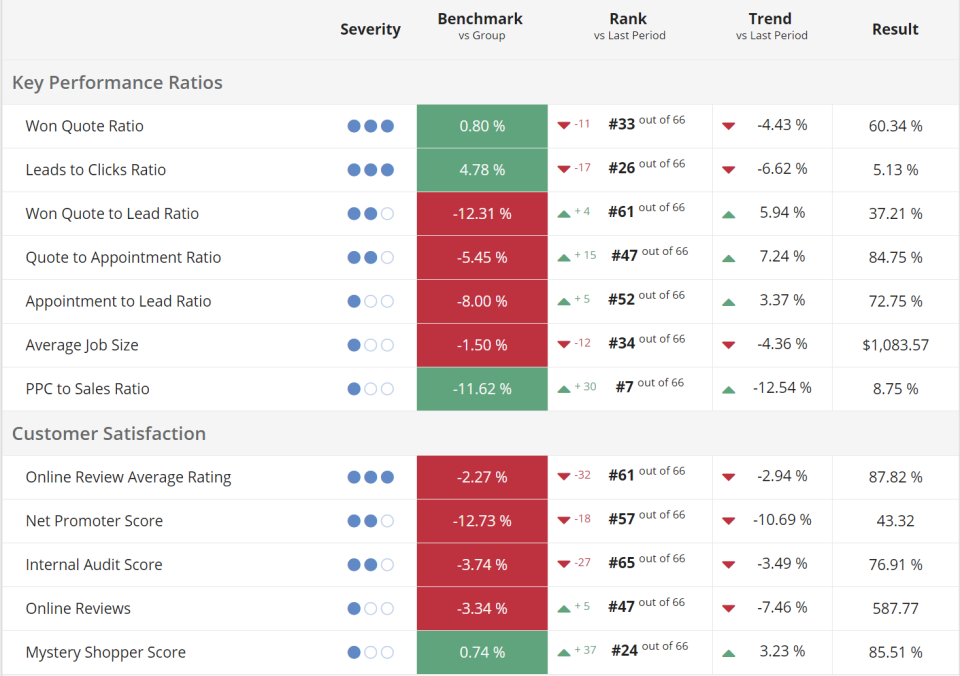This screenshot has height=676, width=960.
Task: Click the Mystery Shopper Score label
Action: coord(105,652)
